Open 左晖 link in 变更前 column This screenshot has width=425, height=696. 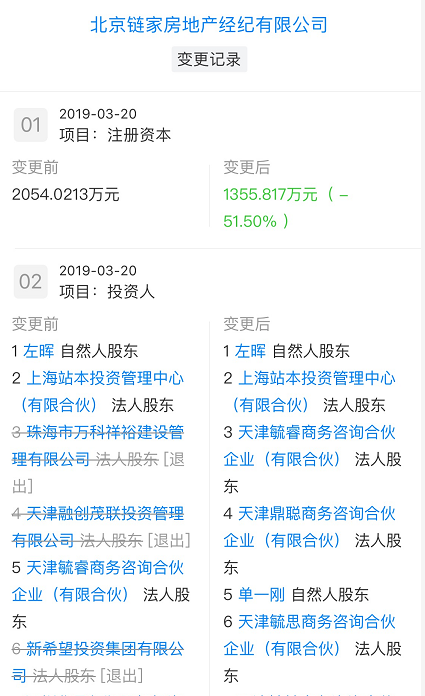[39, 351]
